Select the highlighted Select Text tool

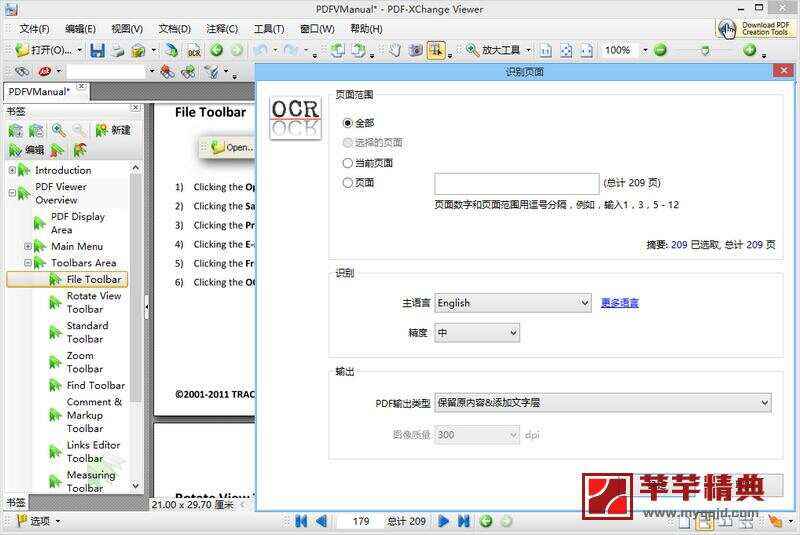click(x=436, y=50)
